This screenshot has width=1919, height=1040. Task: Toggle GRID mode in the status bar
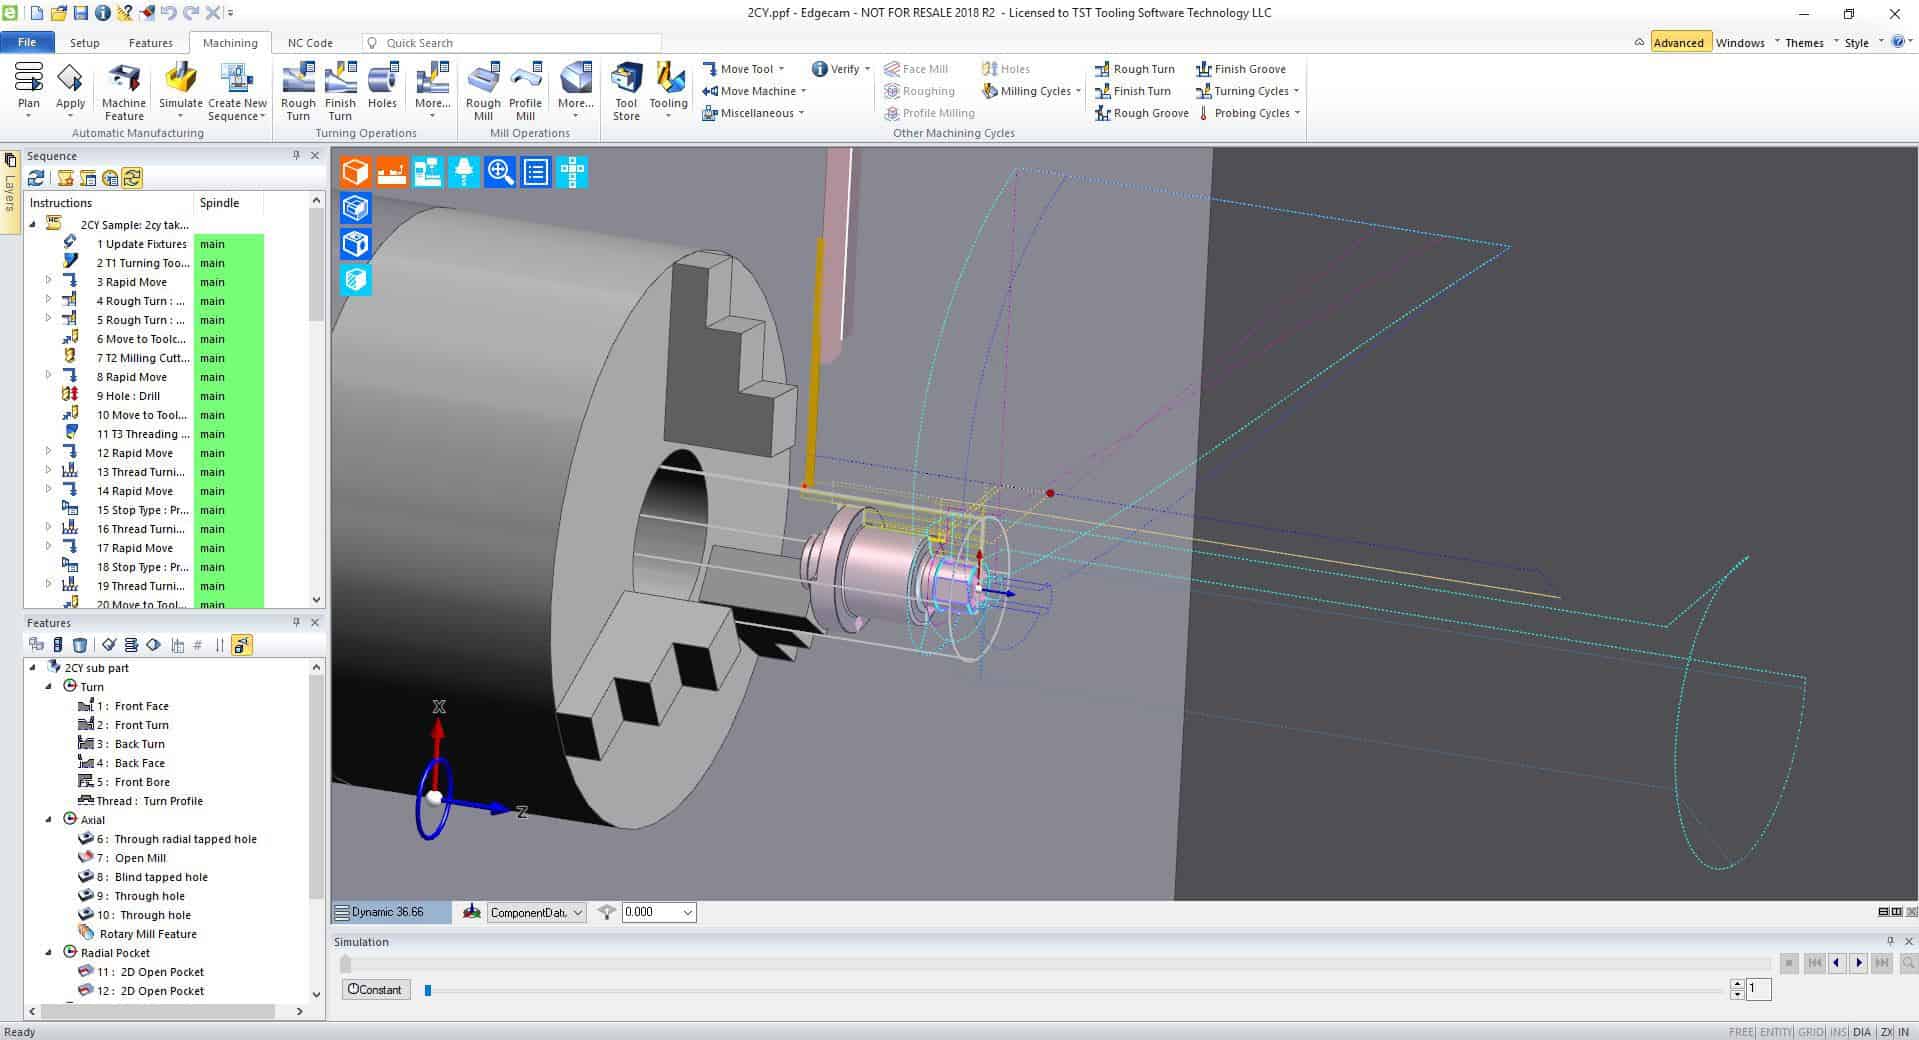[1811, 1032]
